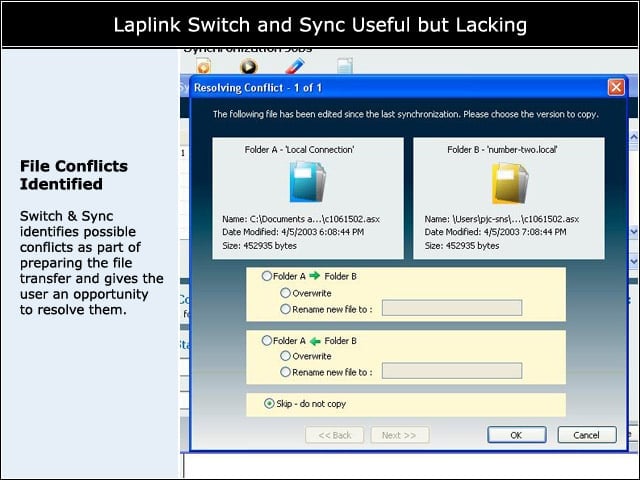Click the Next >> button
This screenshot has height=480, width=640.
click(400, 435)
